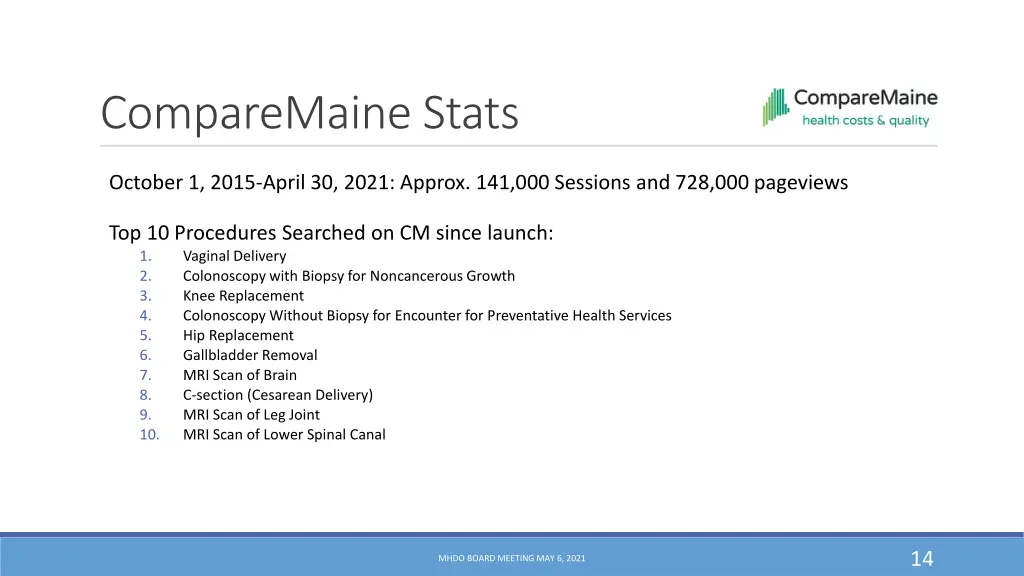Screen dimensions: 1024x576
Task: Click the 'MRI Scan of Leg Joint' entry
Action: [x=251, y=415]
